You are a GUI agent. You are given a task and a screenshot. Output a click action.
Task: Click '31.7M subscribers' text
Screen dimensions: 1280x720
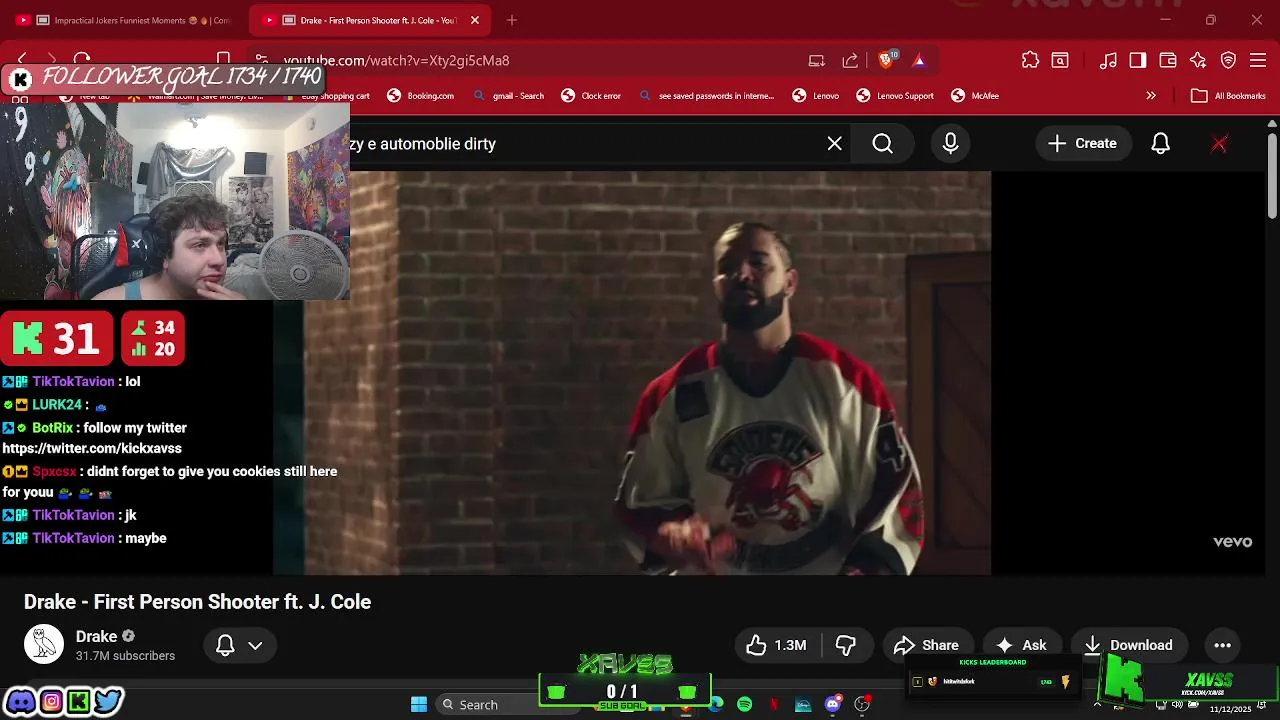pyautogui.click(x=125, y=656)
